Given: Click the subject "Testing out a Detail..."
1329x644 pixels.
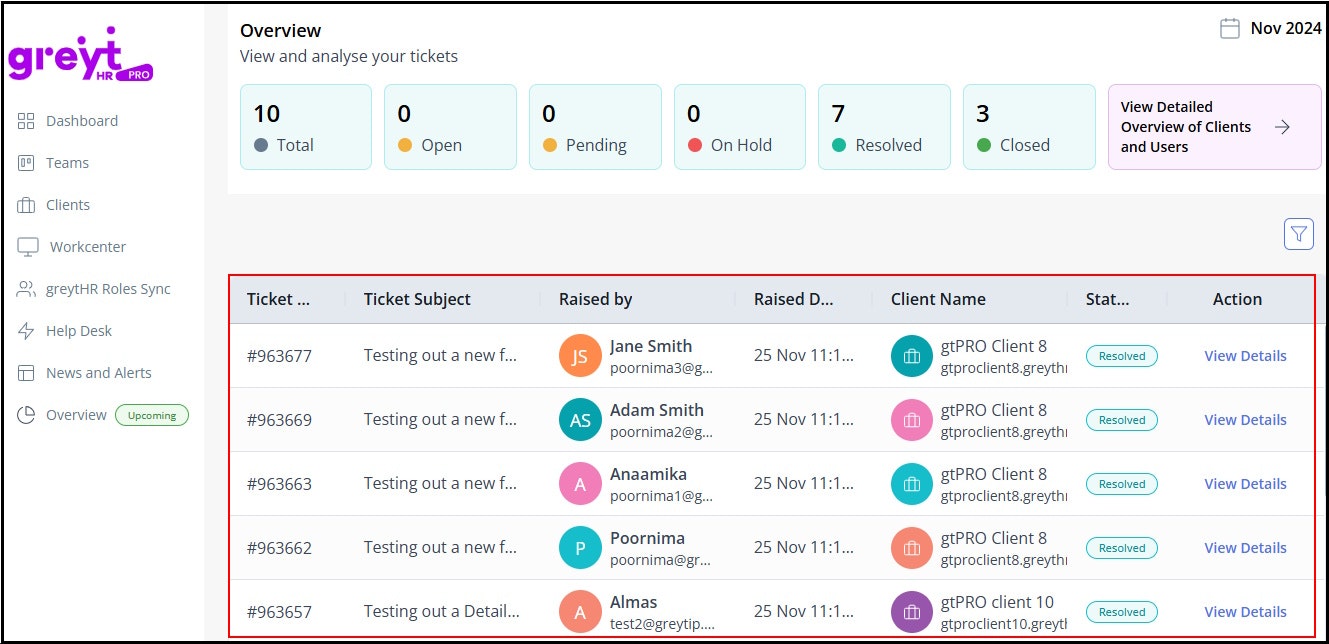Looking at the screenshot, I should point(441,612).
